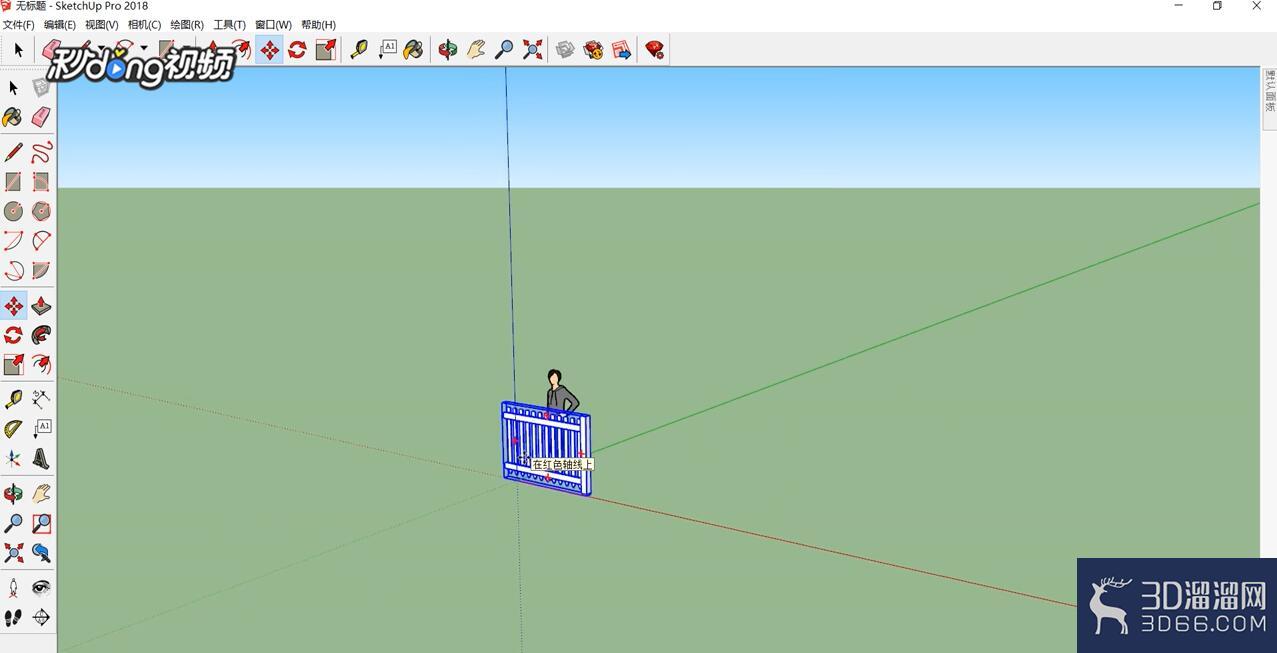
Task: Open the 相机(C) menu
Action: (x=144, y=24)
